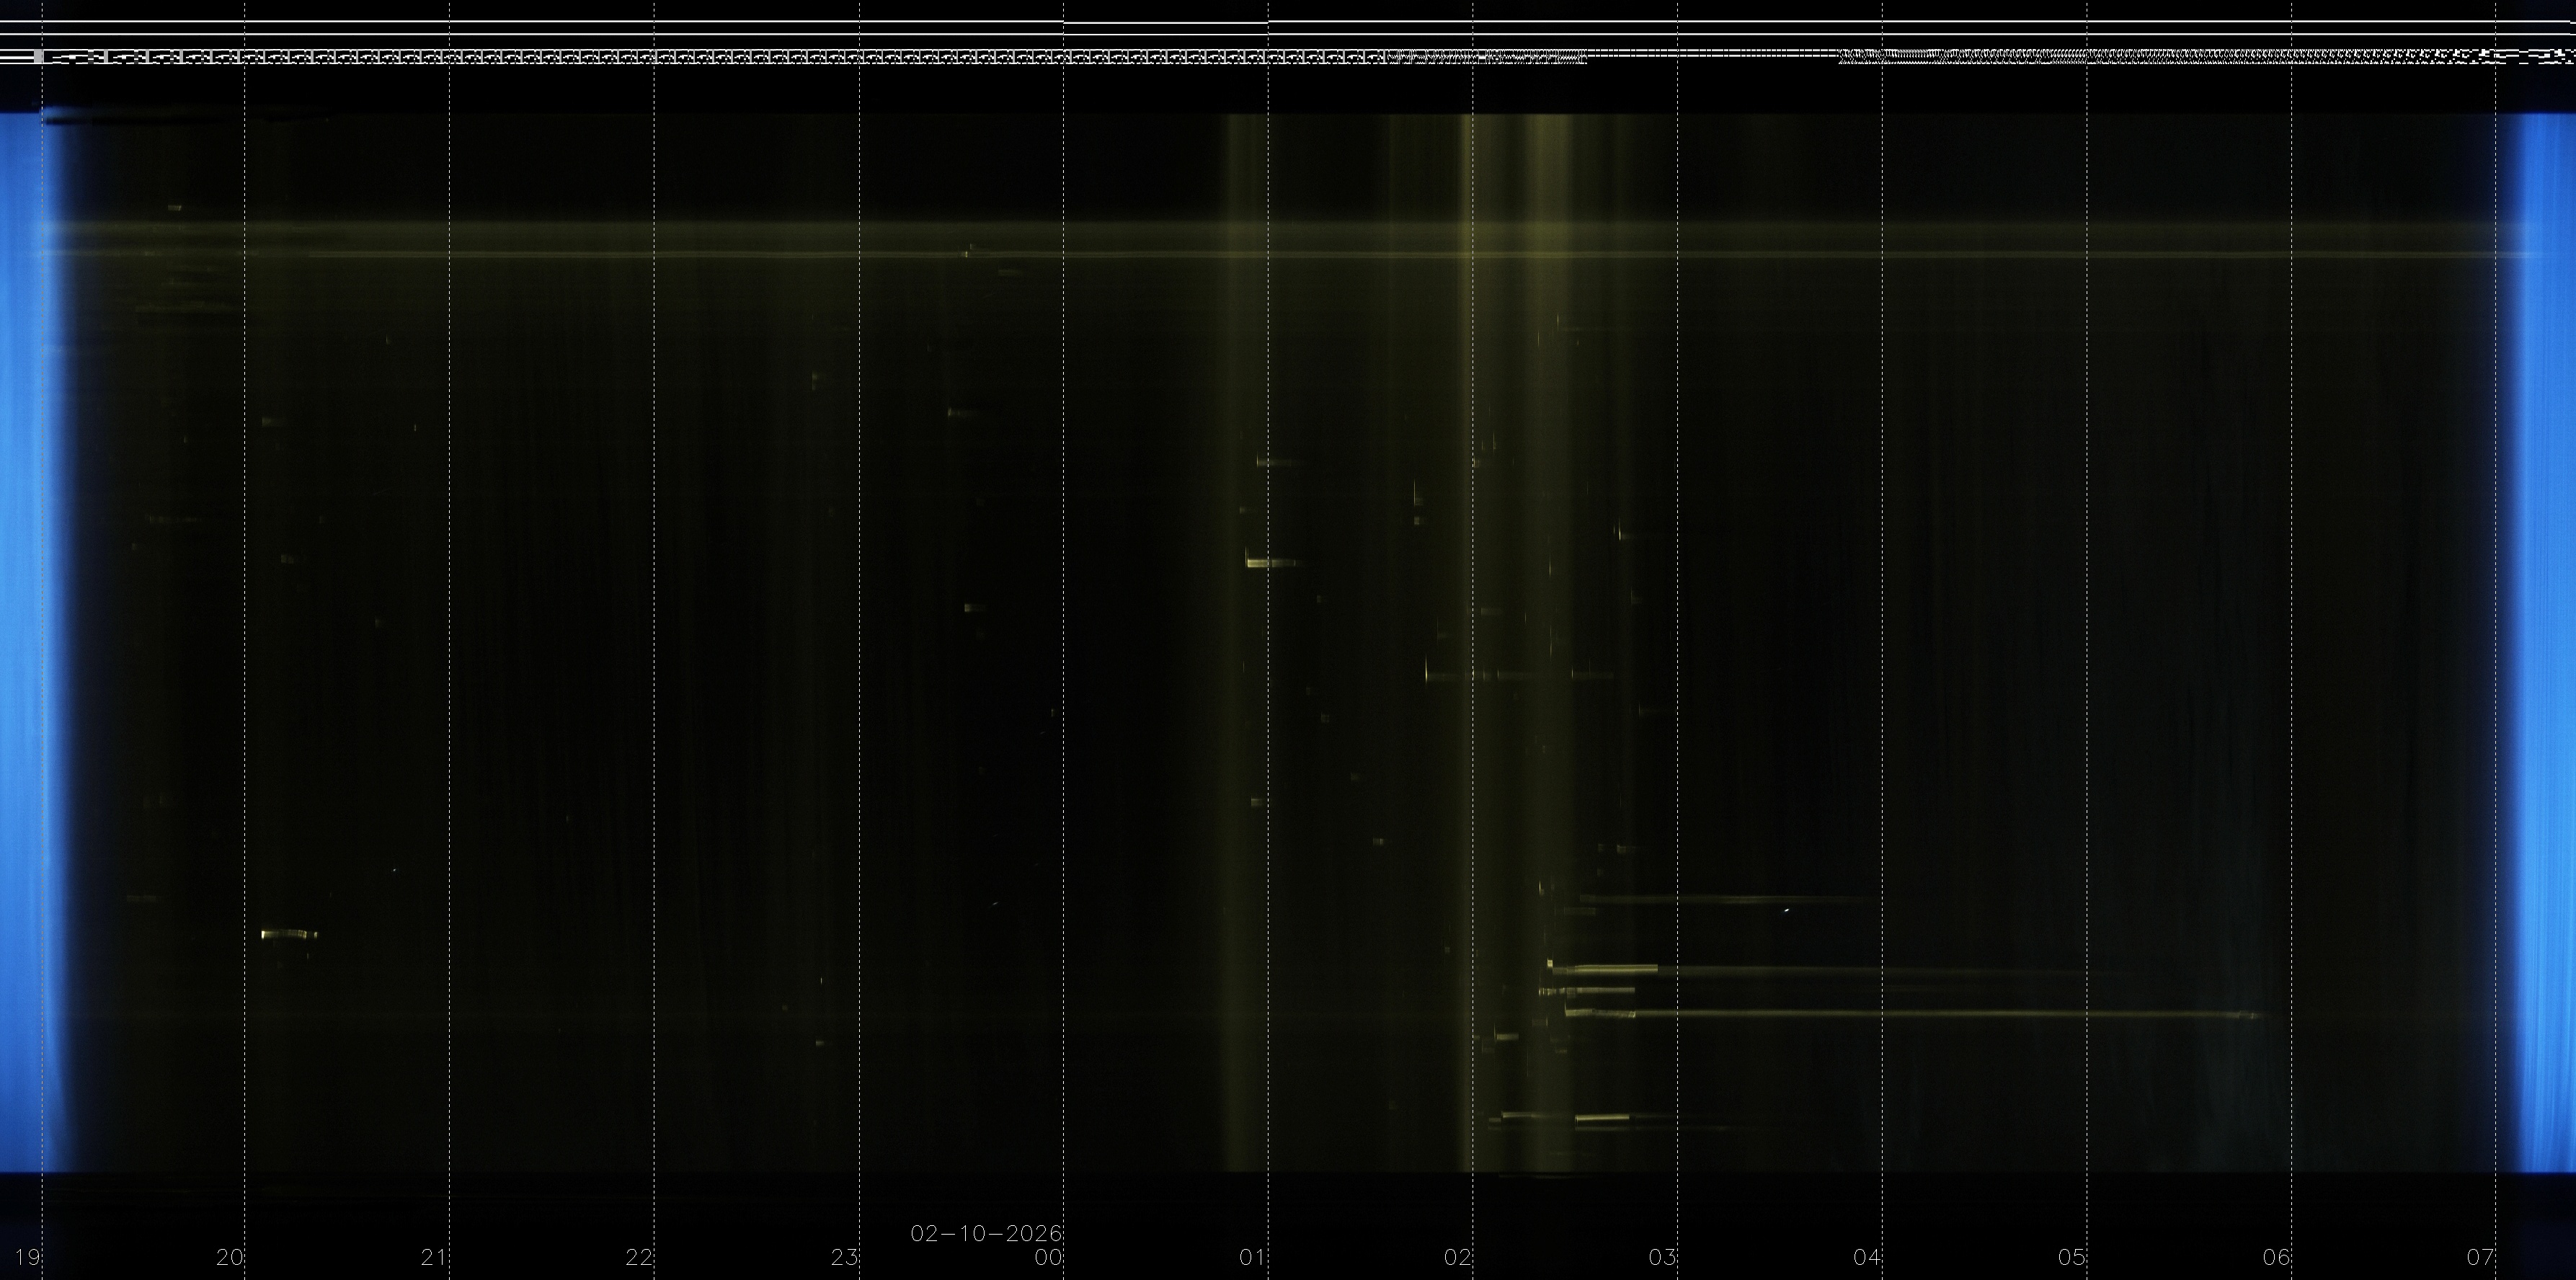Select the 23 hour time label
This screenshot has height=1280, width=2576.
pos(844,1257)
